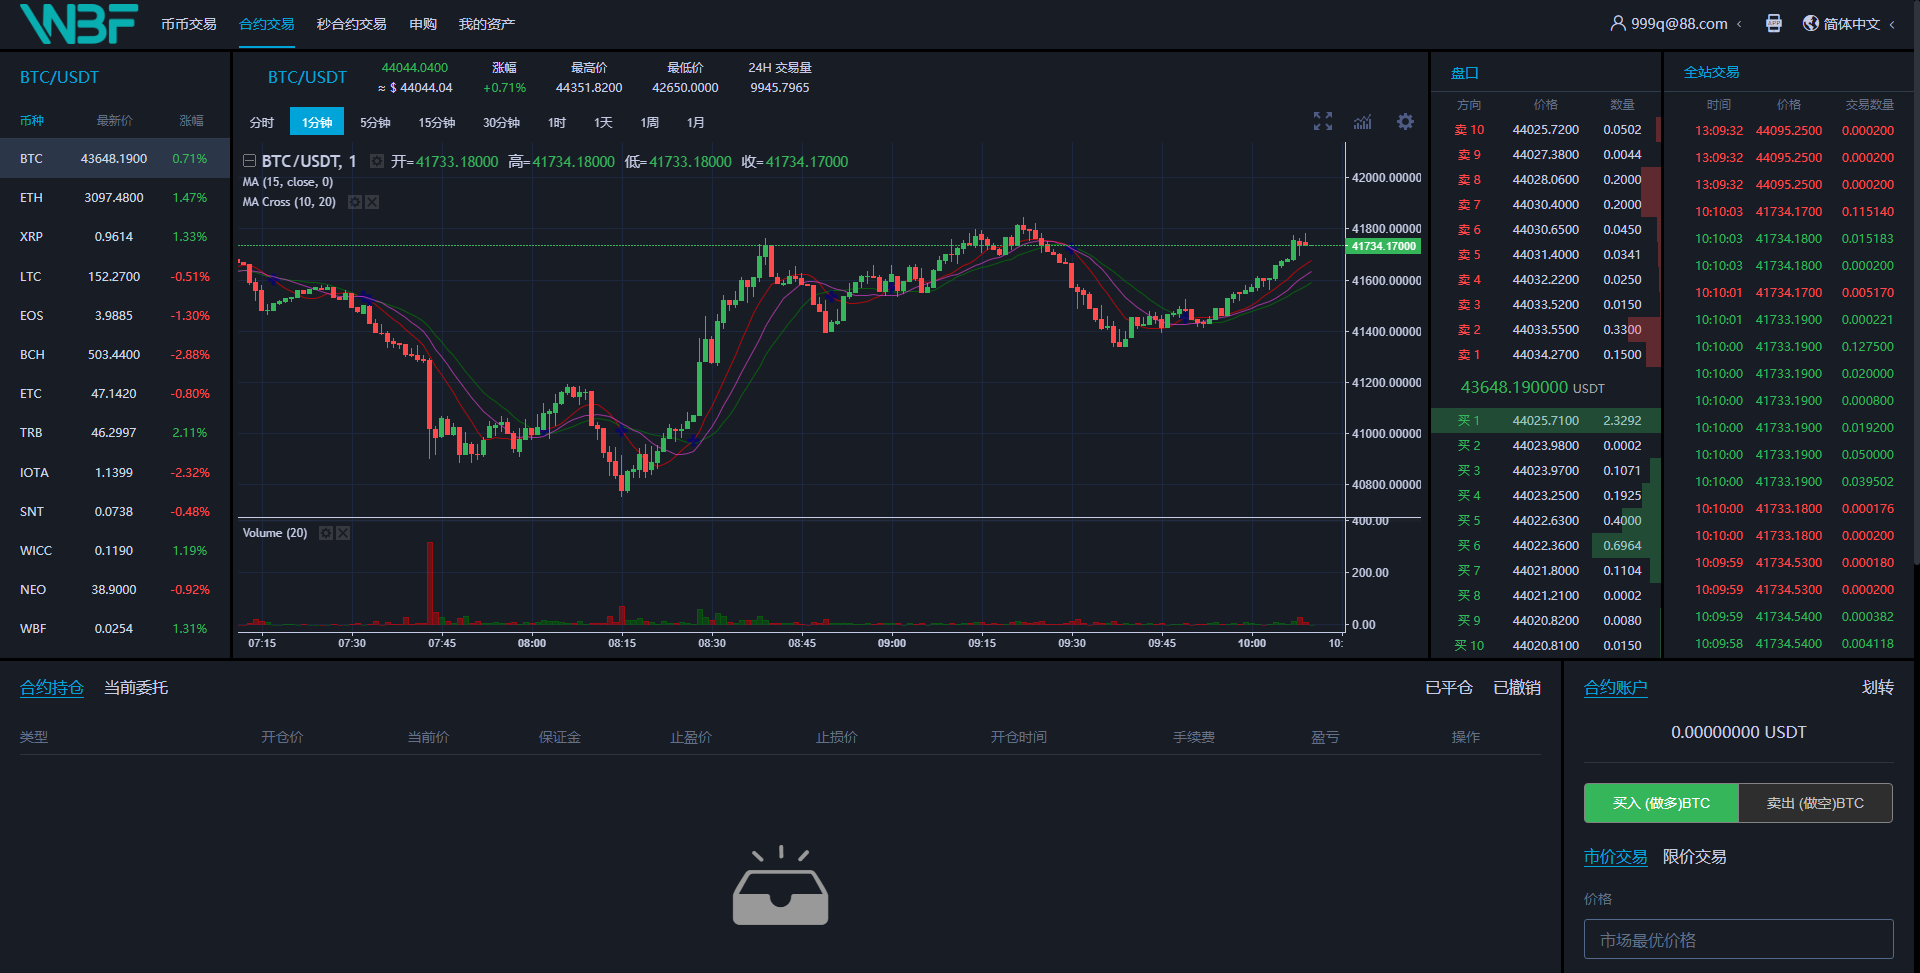Click the 划转 transfer link
Image resolution: width=1920 pixels, height=973 pixels.
pyautogui.click(x=1877, y=688)
